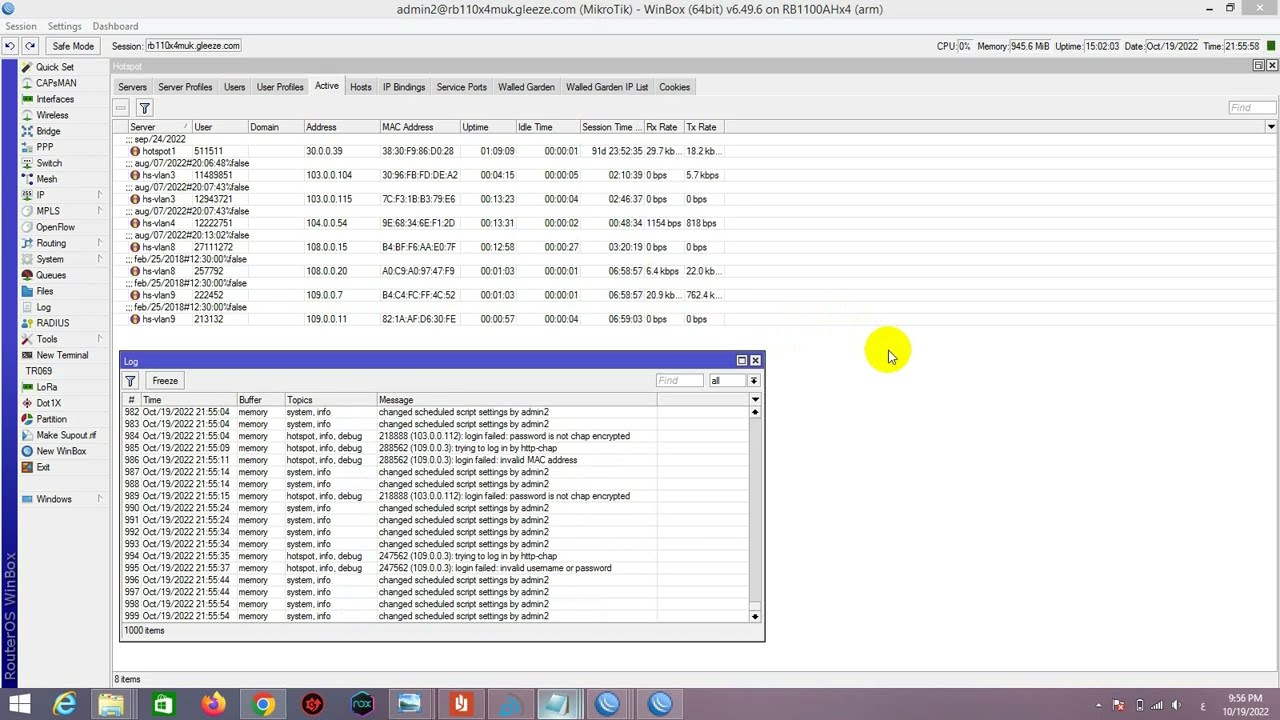Open New WinBox in sidebar
The width and height of the screenshot is (1280, 720).
tap(61, 451)
